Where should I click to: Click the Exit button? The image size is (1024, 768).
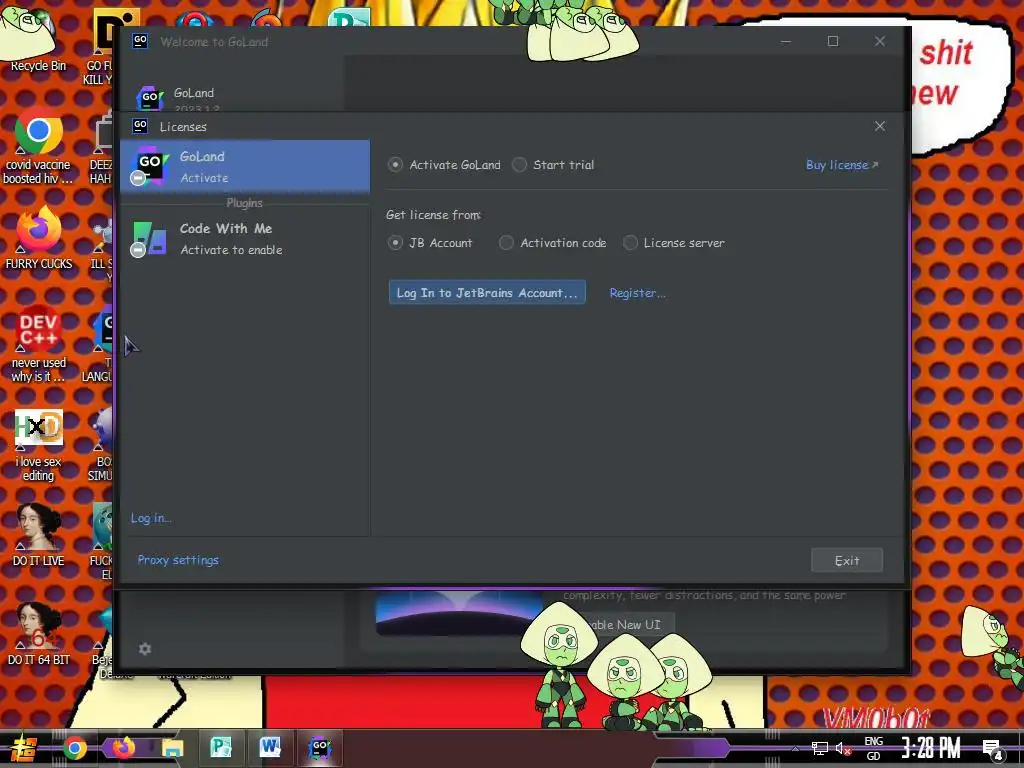tap(847, 560)
